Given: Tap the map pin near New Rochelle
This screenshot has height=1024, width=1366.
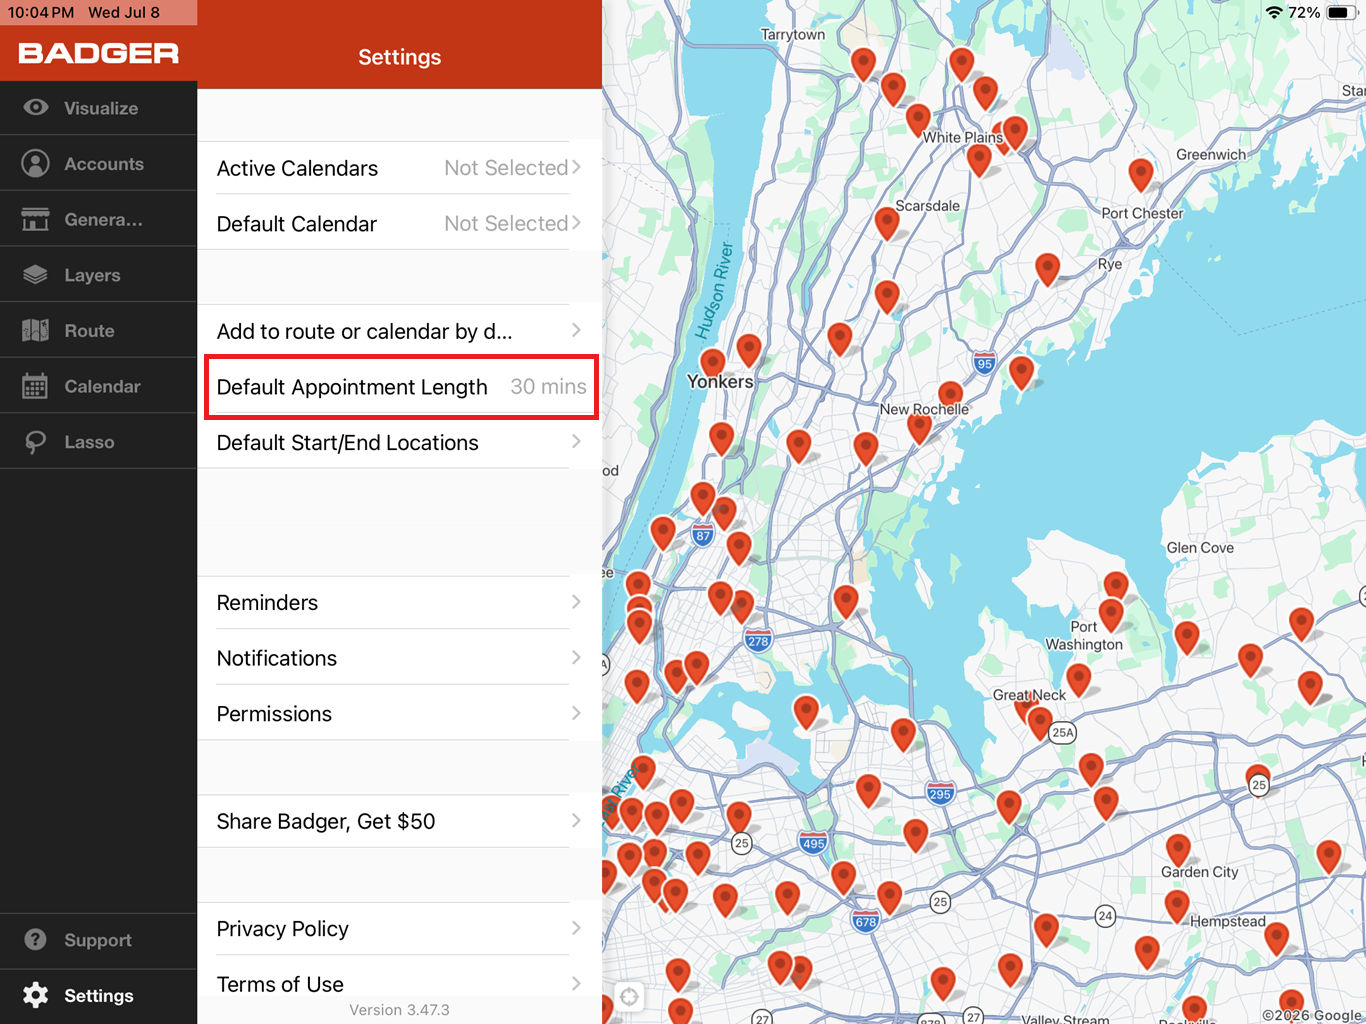Looking at the screenshot, I should [x=951, y=394].
